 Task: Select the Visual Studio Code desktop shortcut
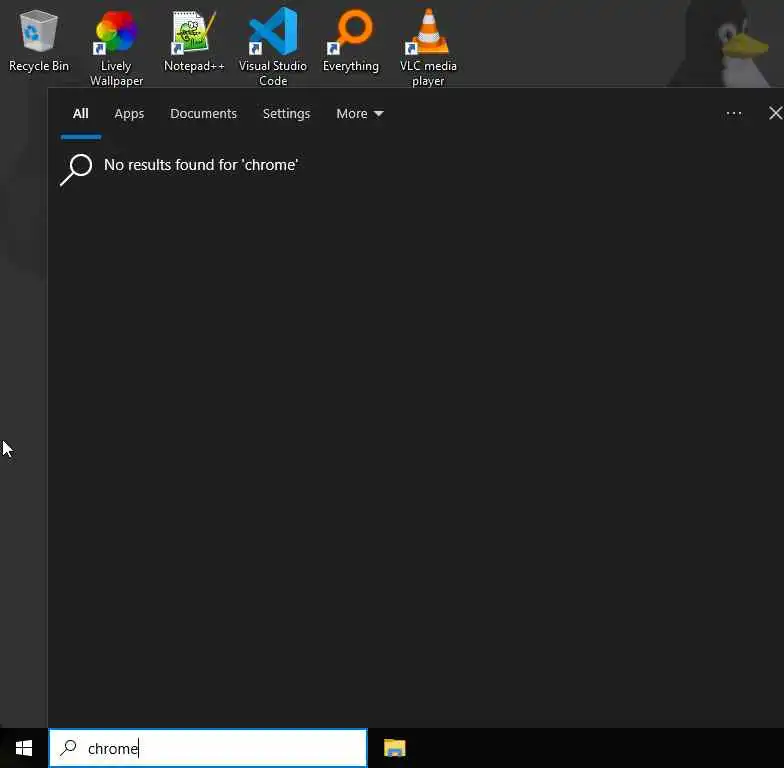tap(273, 47)
